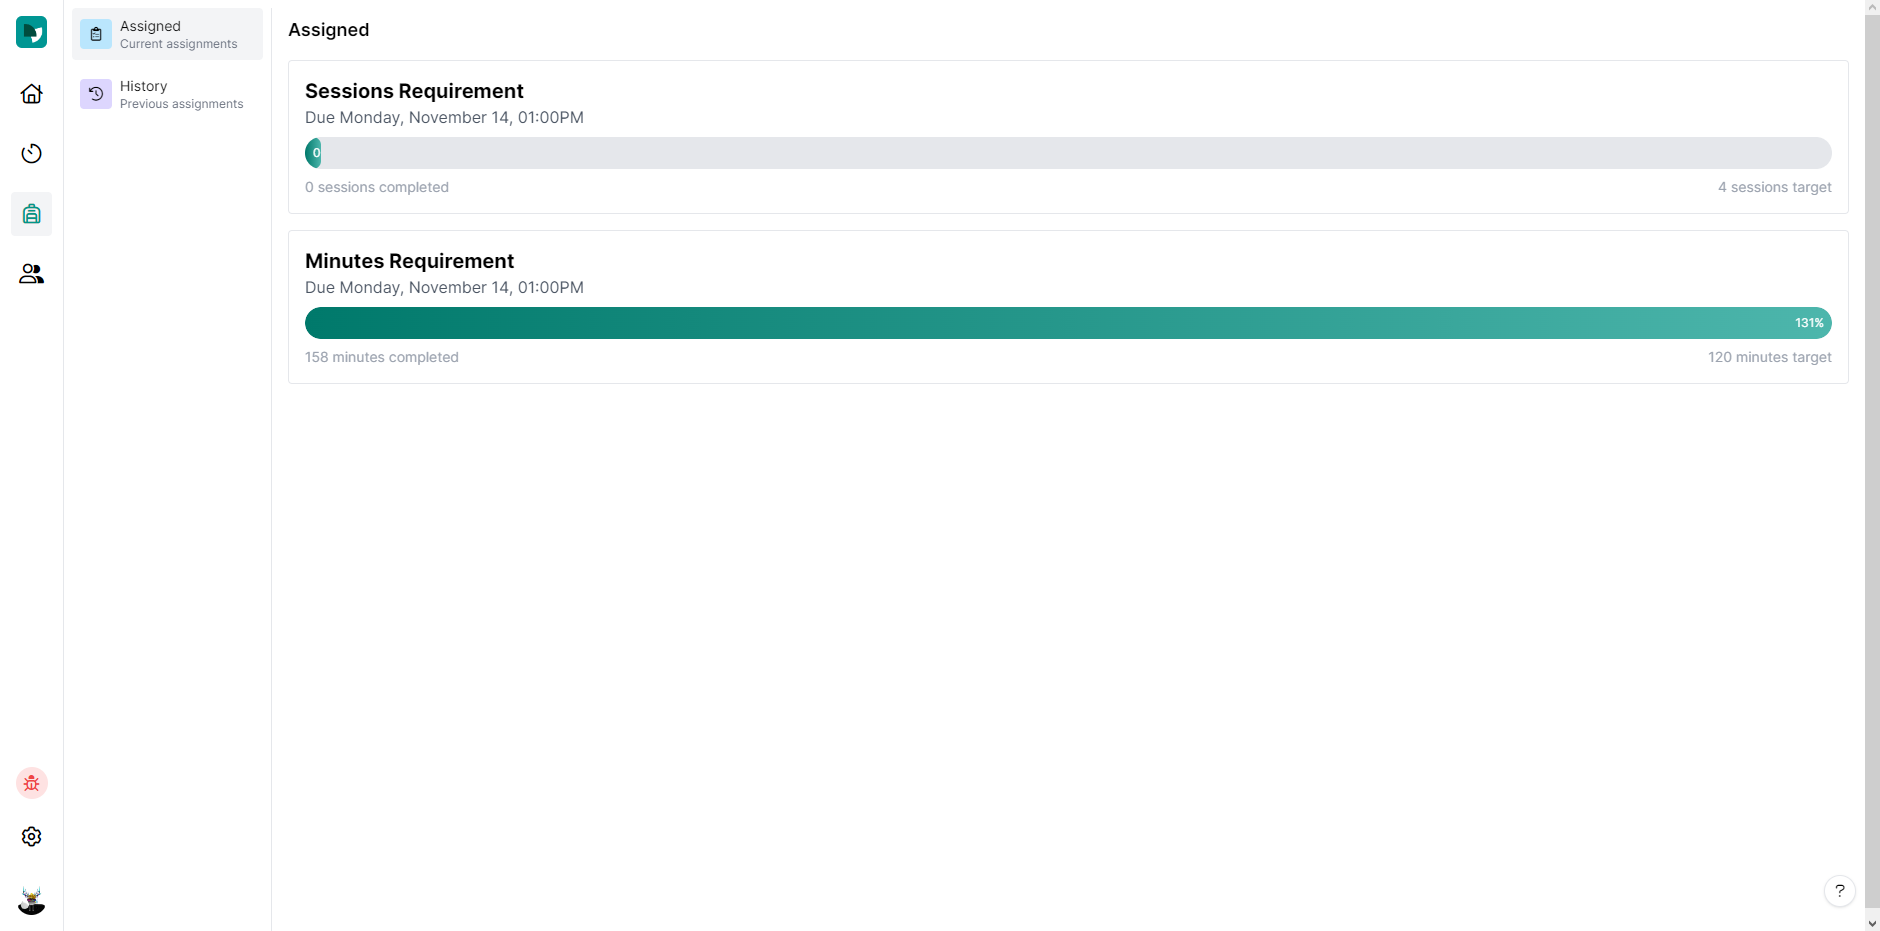Click the 131% label on minutes bar
The width and height of the screenshot is (1880, 931).
[1808, 323]
